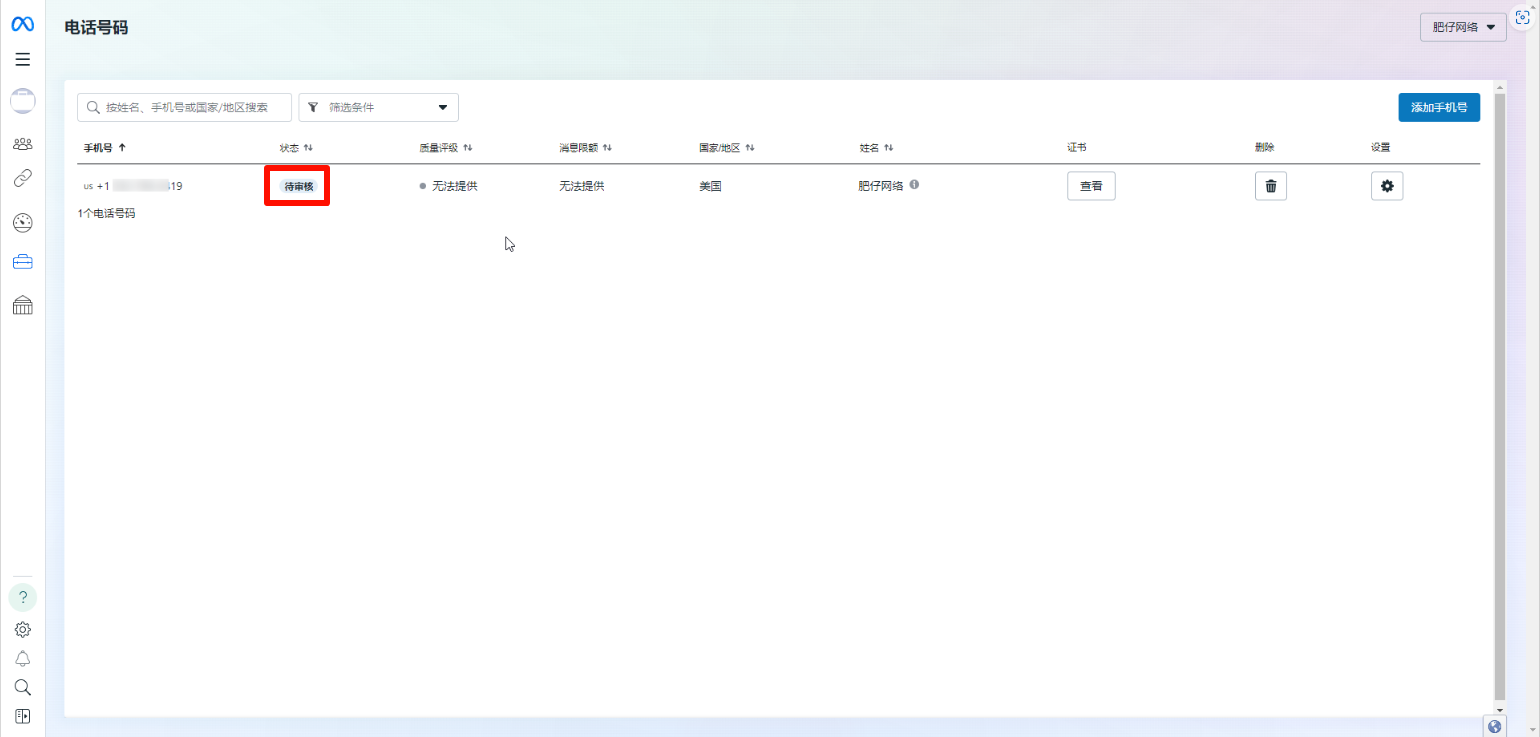Click the notifications bell icon

(x=22, y=658)
